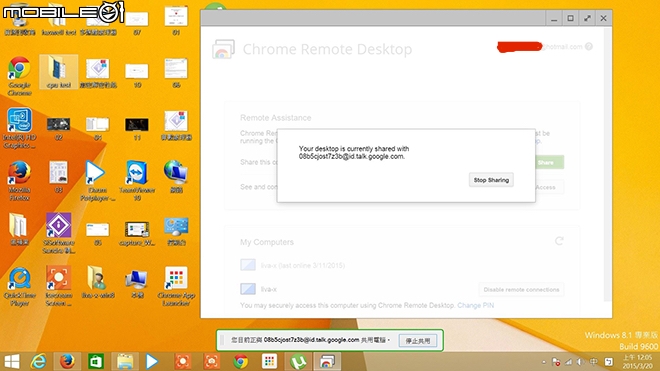The image size is (660, 371).
Task: Open the Change PIN link
Action: point(476,305)
